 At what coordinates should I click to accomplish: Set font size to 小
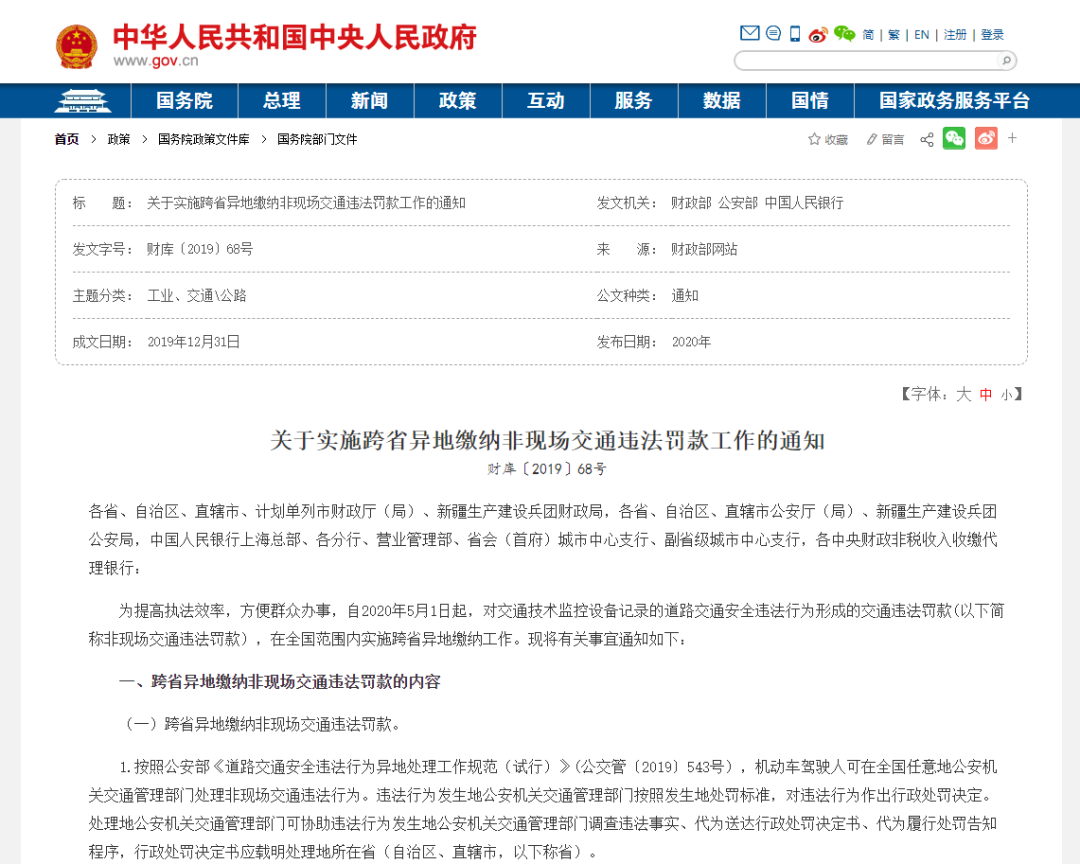(1006, 395)
